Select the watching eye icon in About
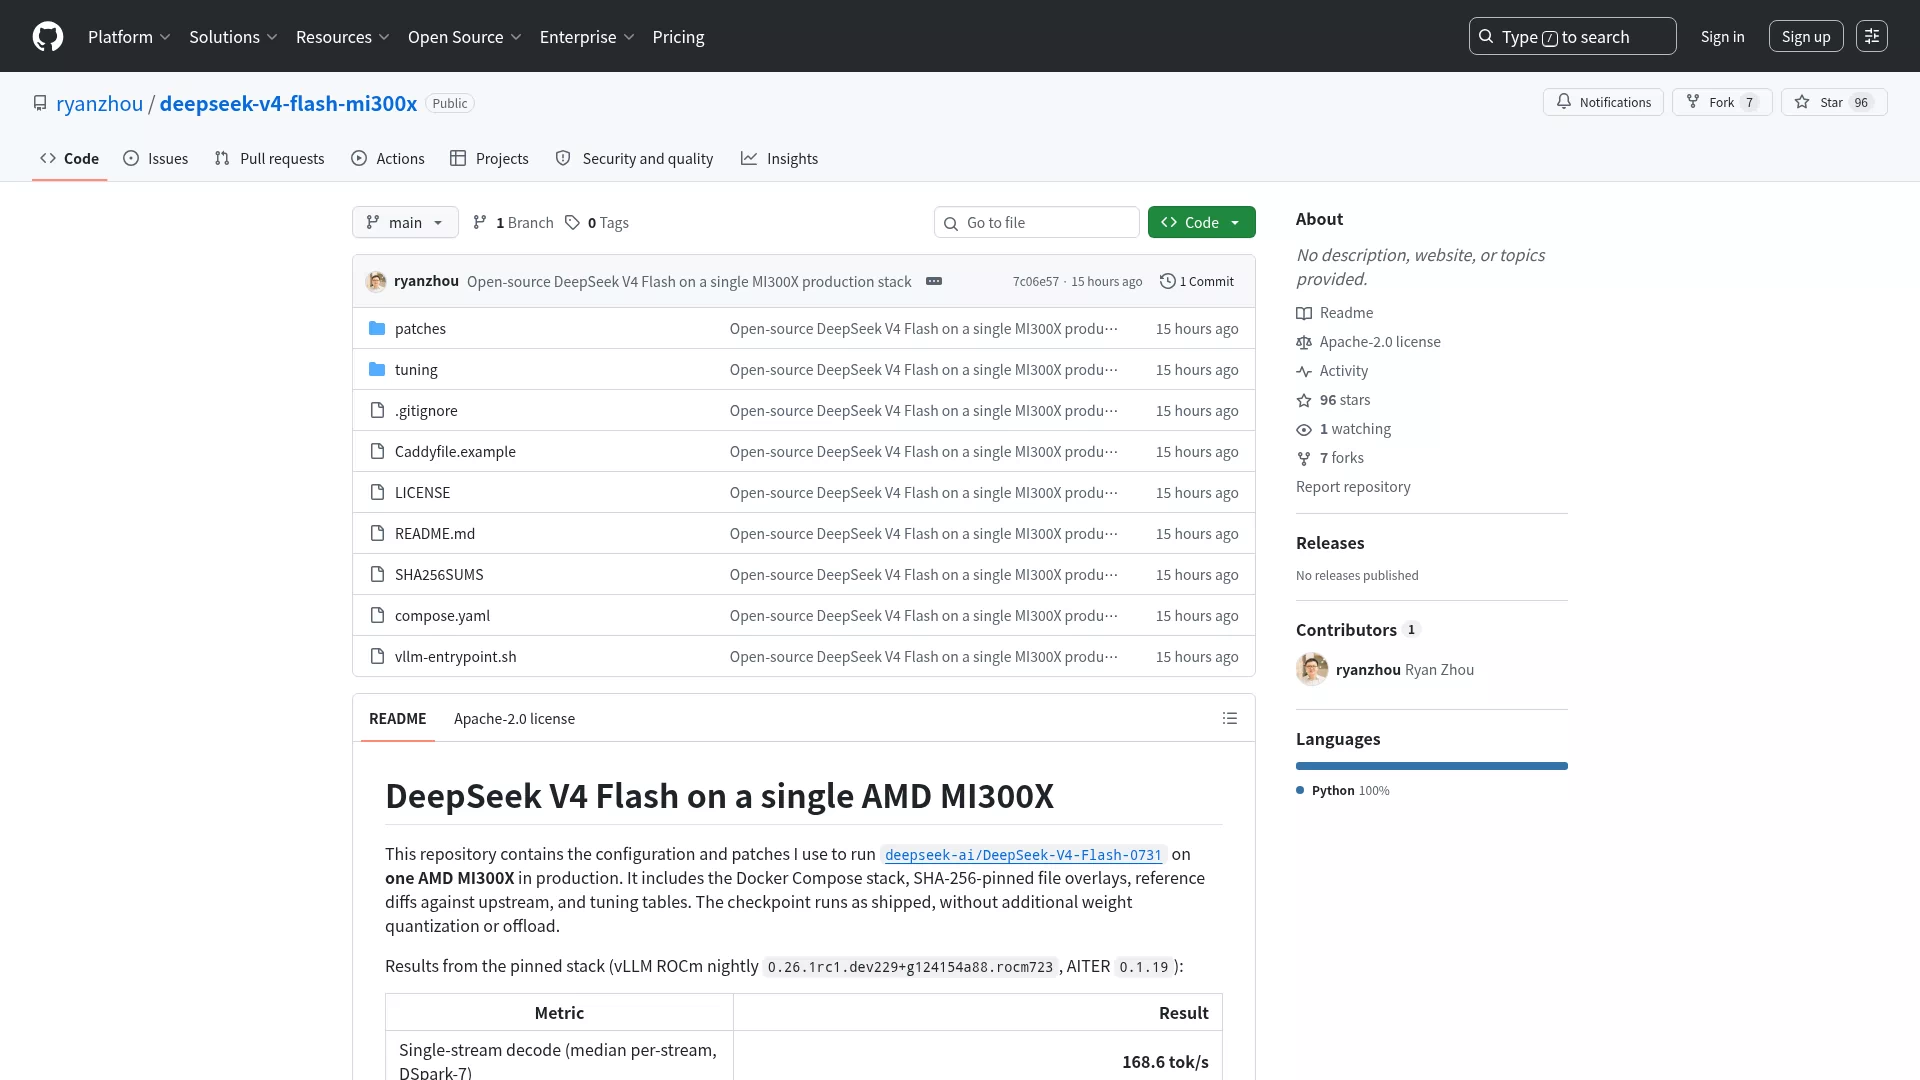Image resolution: width=1920 pixels, height=1080 pixels. point(1304,430)
